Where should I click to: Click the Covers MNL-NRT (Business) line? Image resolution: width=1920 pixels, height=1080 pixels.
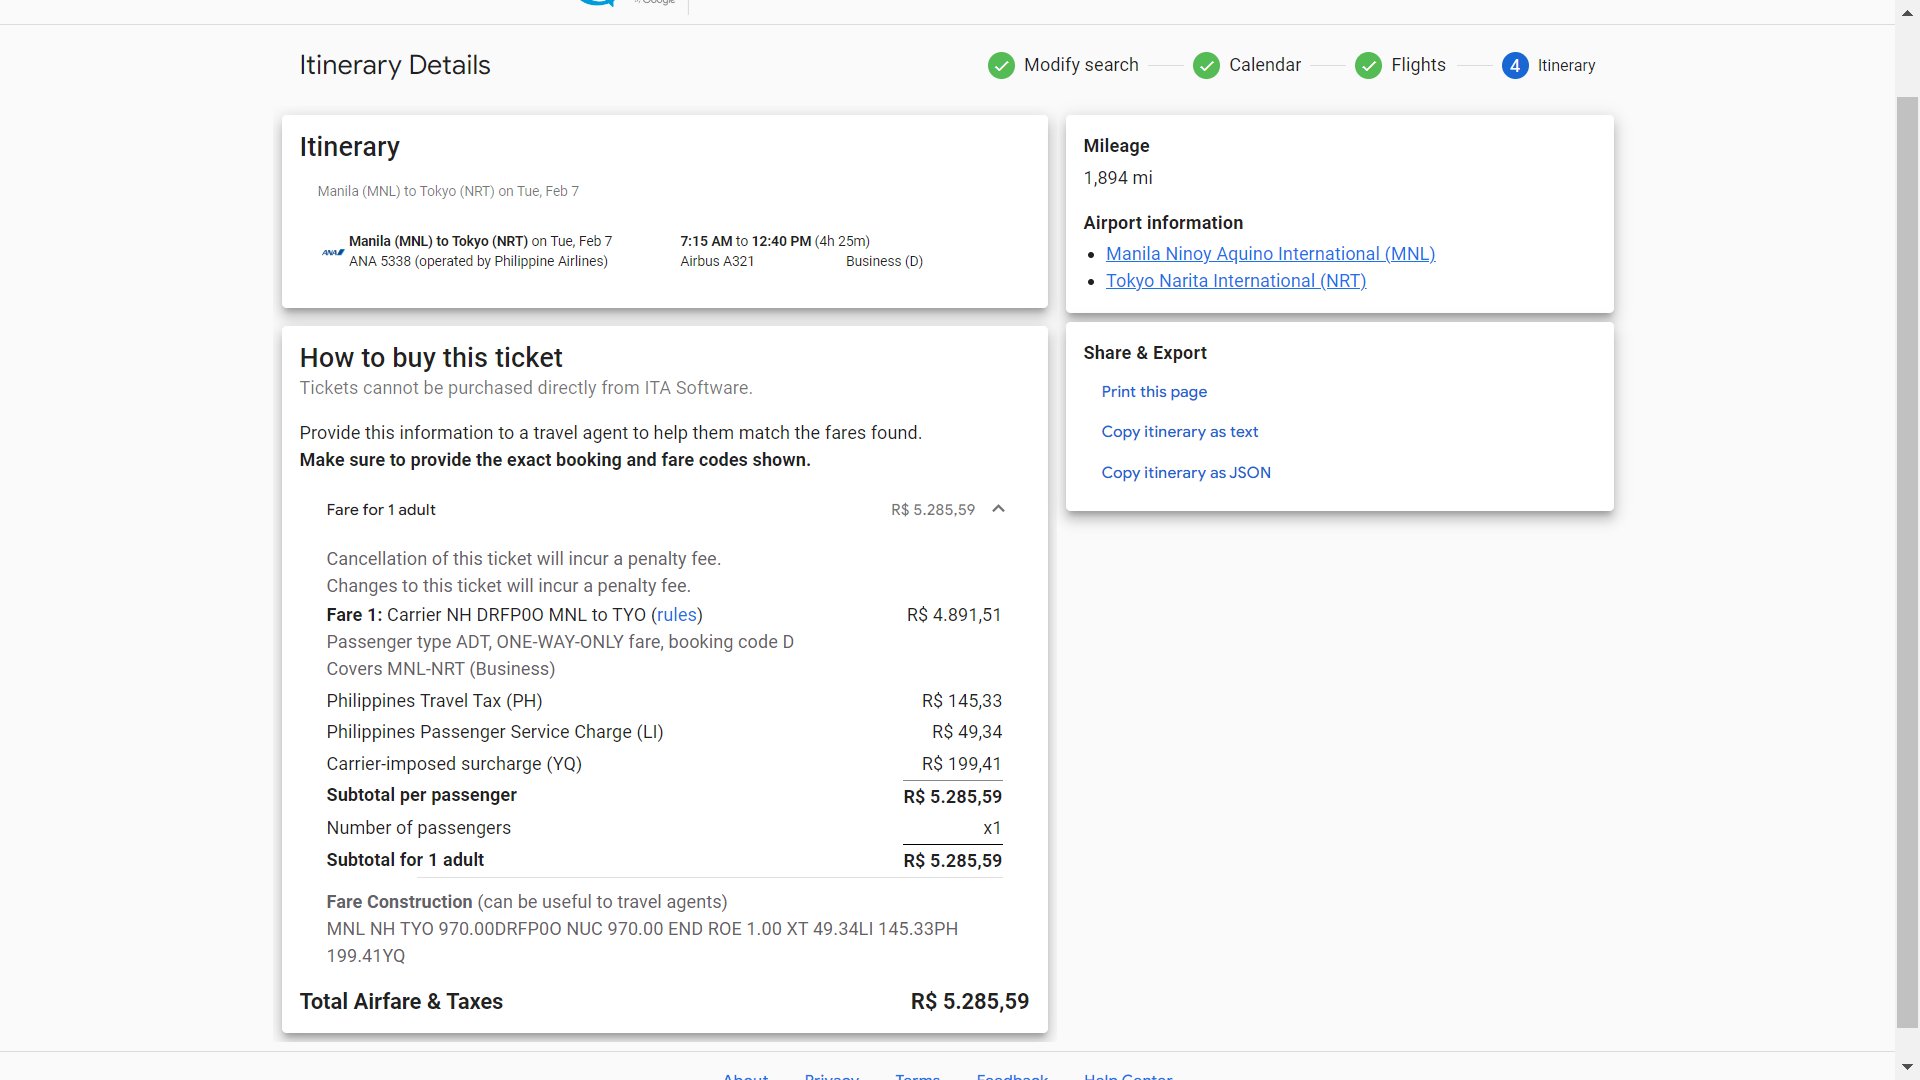pyautogui.click(x=440, y=669)
